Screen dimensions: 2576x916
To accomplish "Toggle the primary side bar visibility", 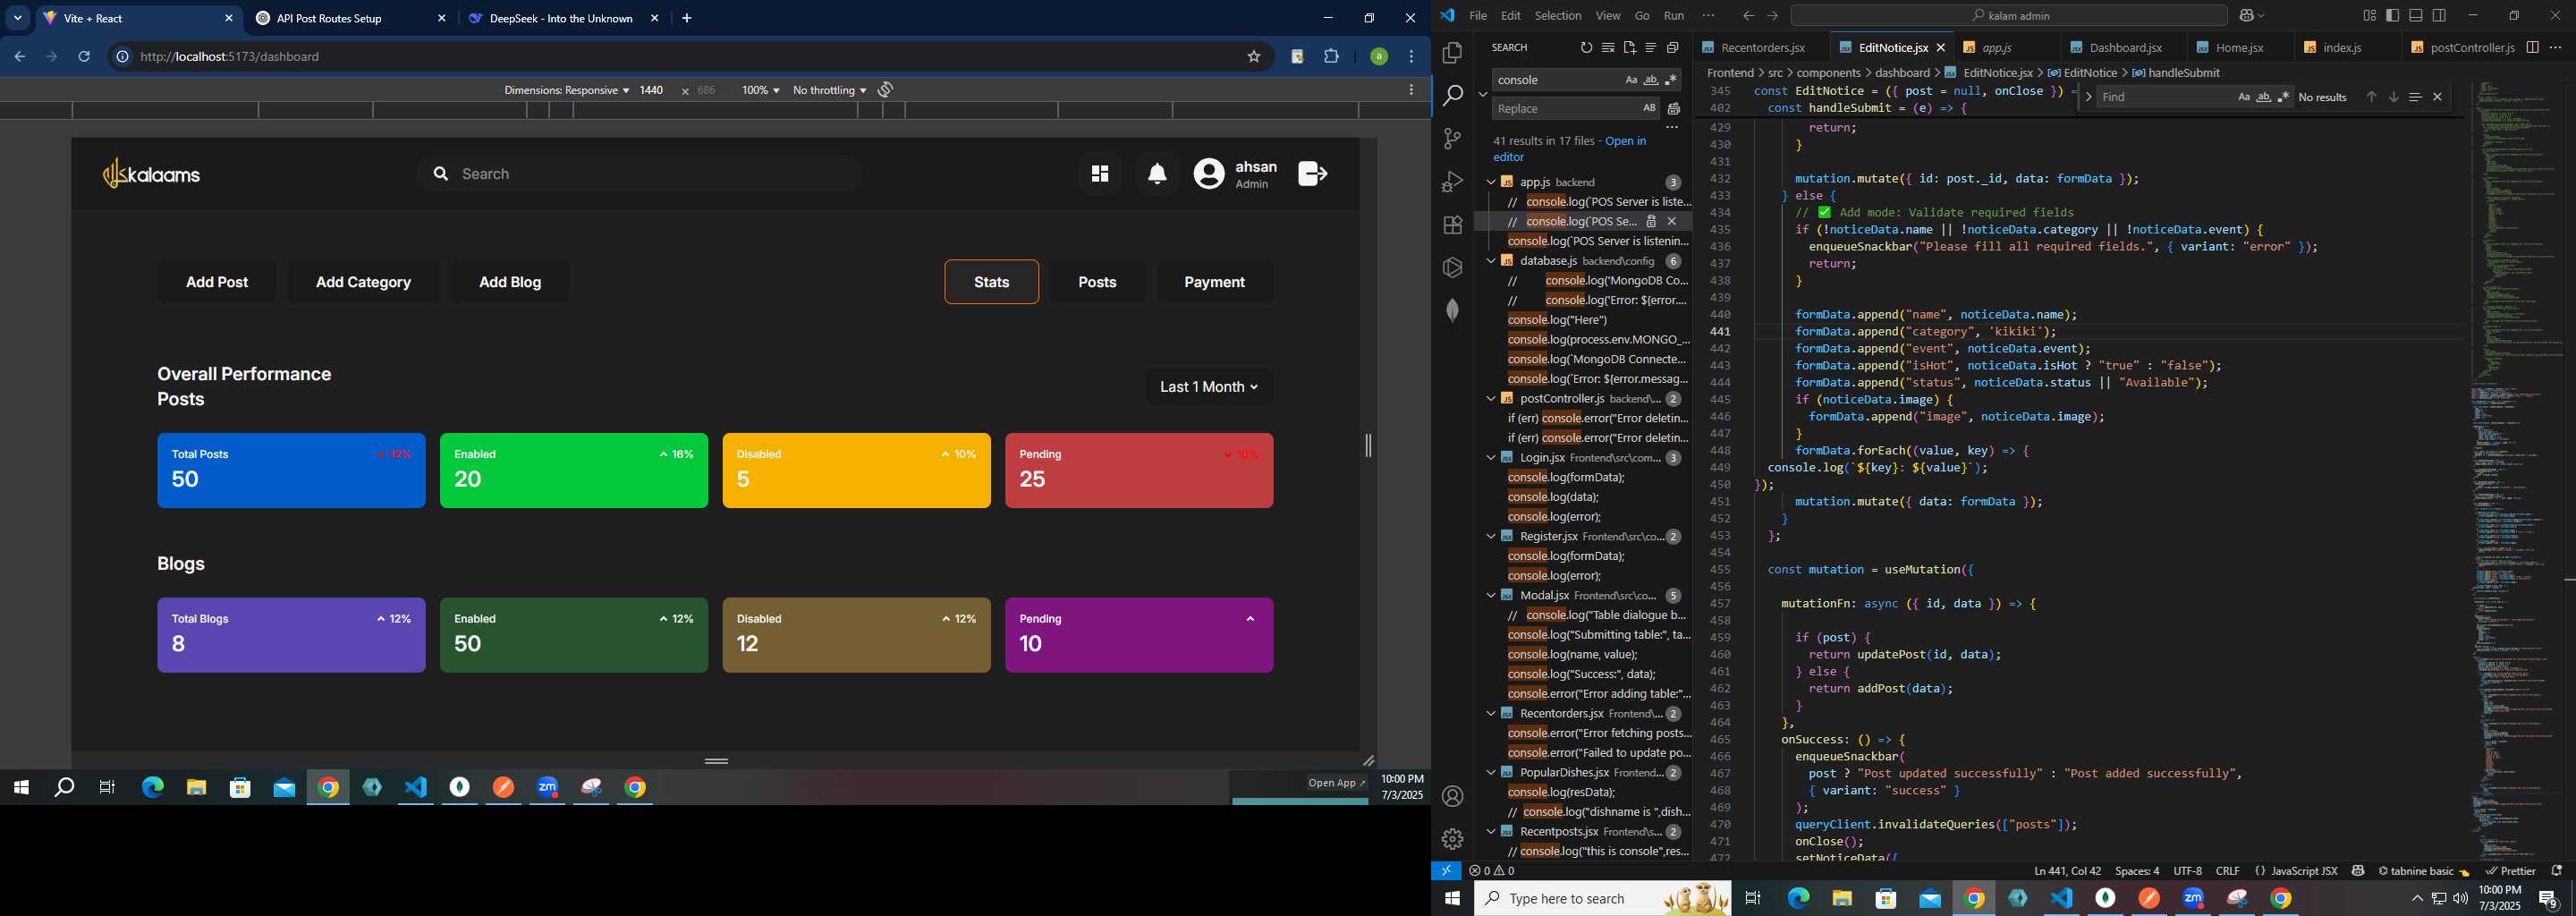I will 2392,16.
